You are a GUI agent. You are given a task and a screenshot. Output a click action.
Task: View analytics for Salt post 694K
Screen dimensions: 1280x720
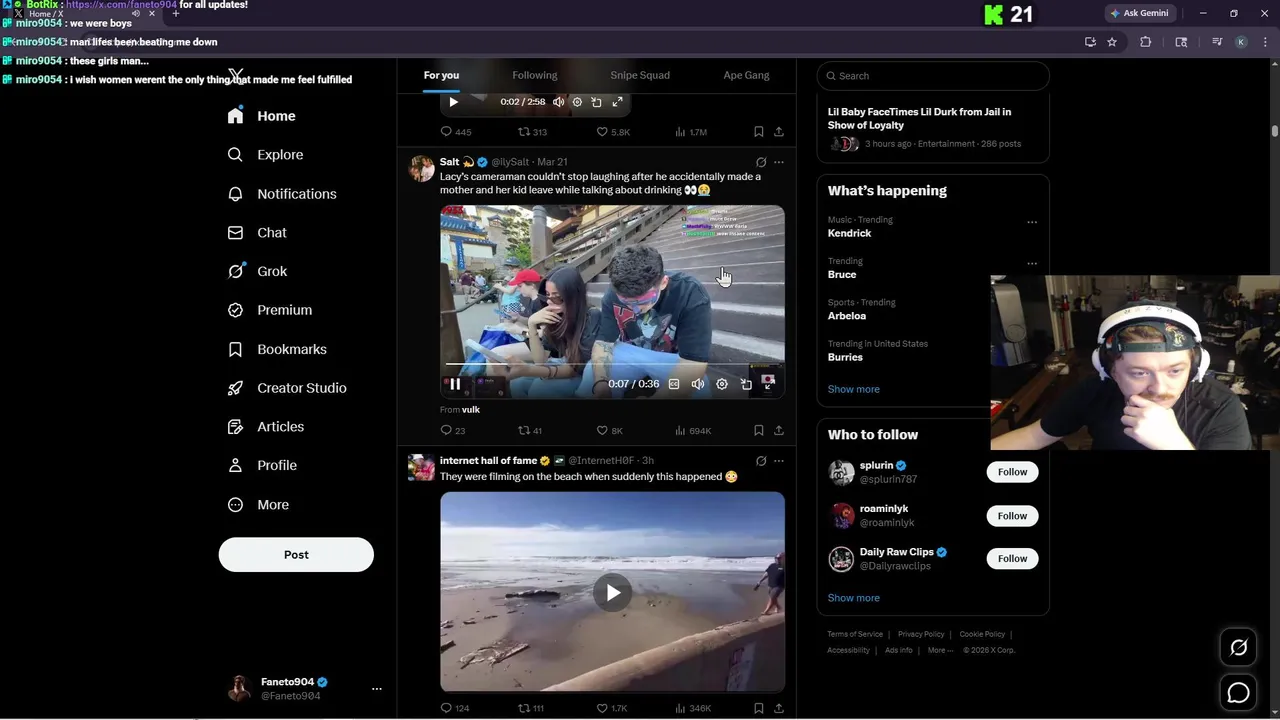(692, 431)
